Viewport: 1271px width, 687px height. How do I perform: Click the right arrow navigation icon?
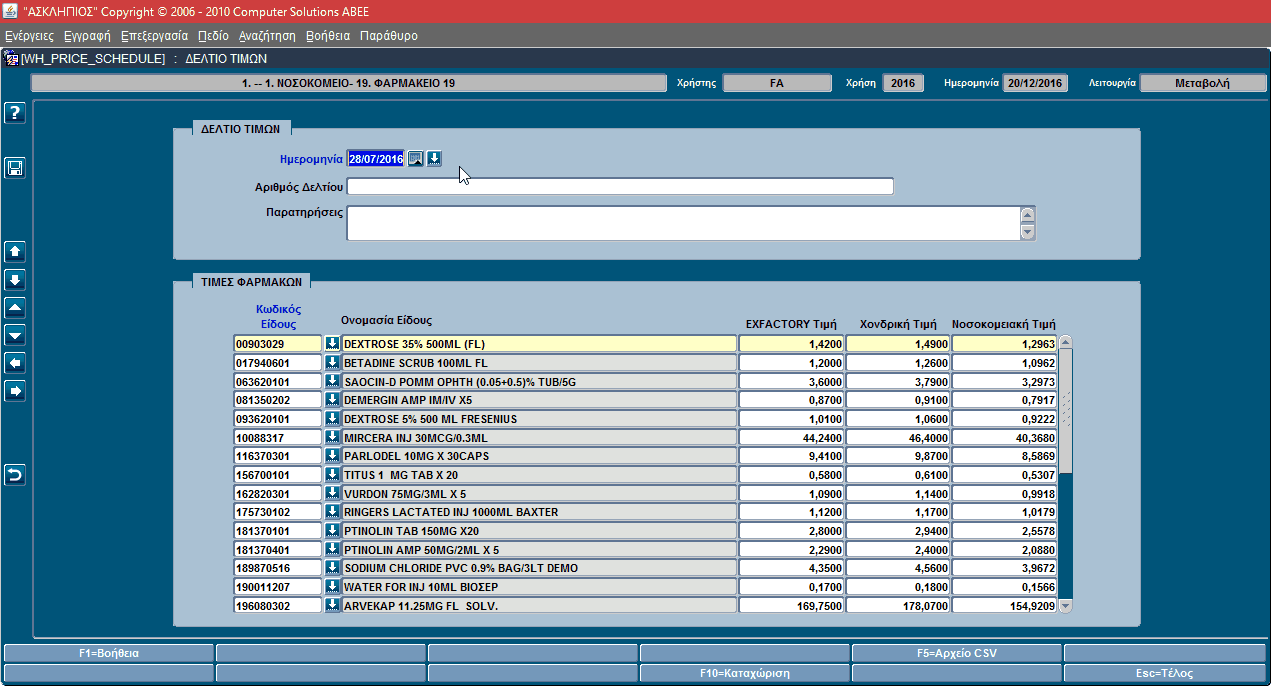coord(15,391)
